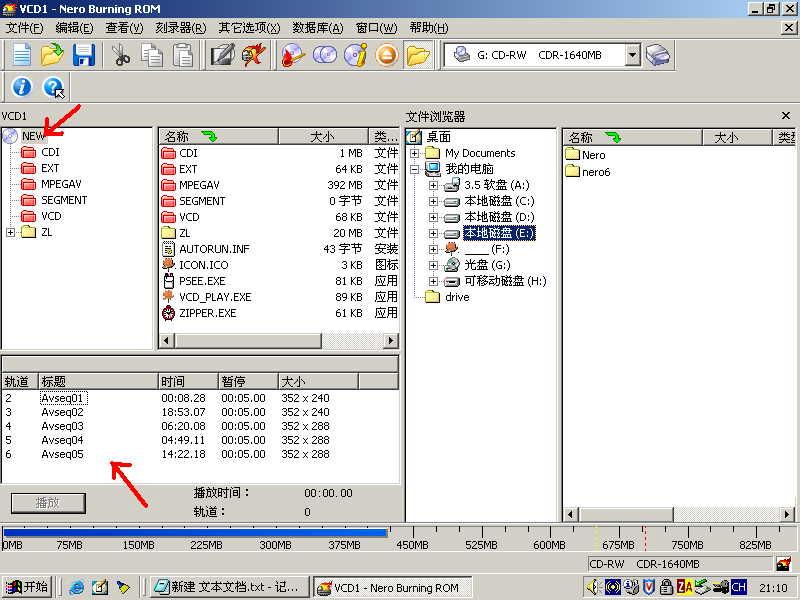Screen dimensions: 800x600
Task: Click the New compilation icon
Action: 21,55
